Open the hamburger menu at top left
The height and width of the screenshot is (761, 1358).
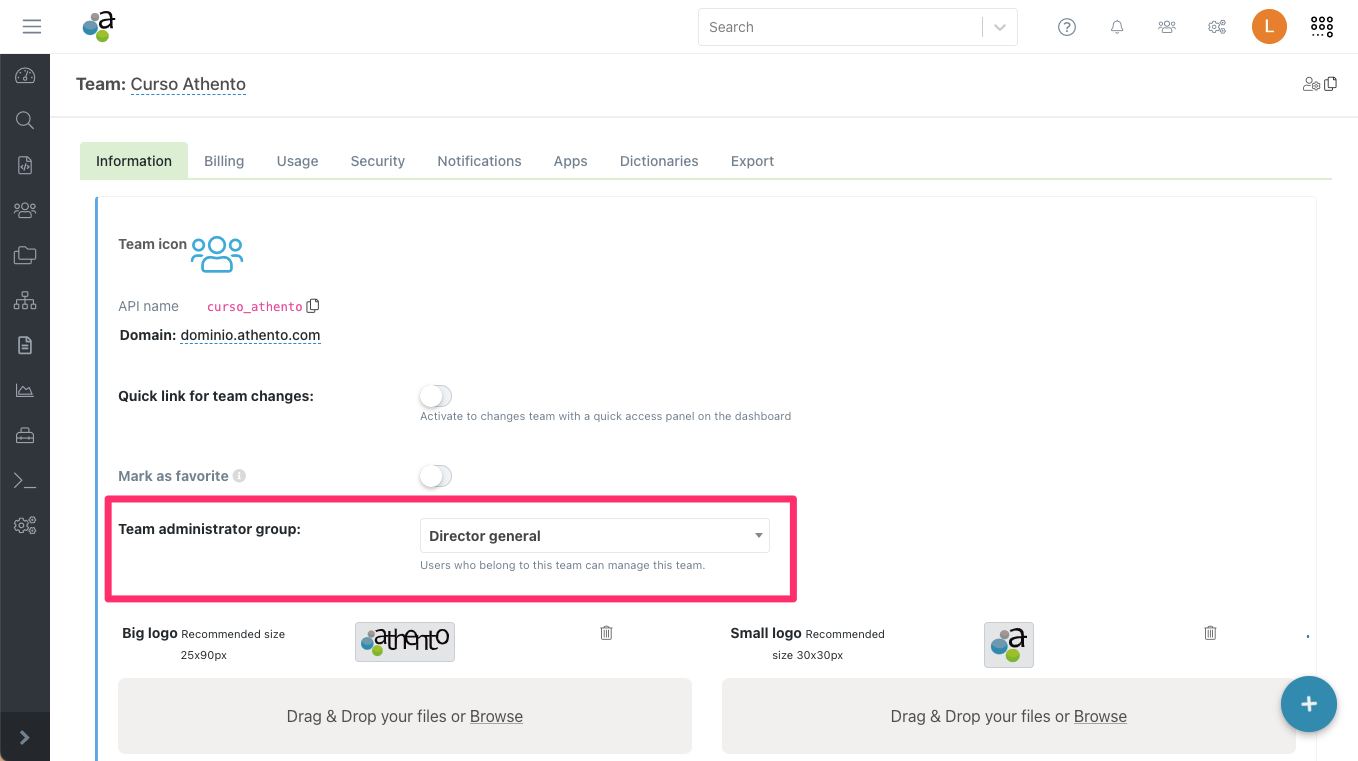click(x=32, y=27)
